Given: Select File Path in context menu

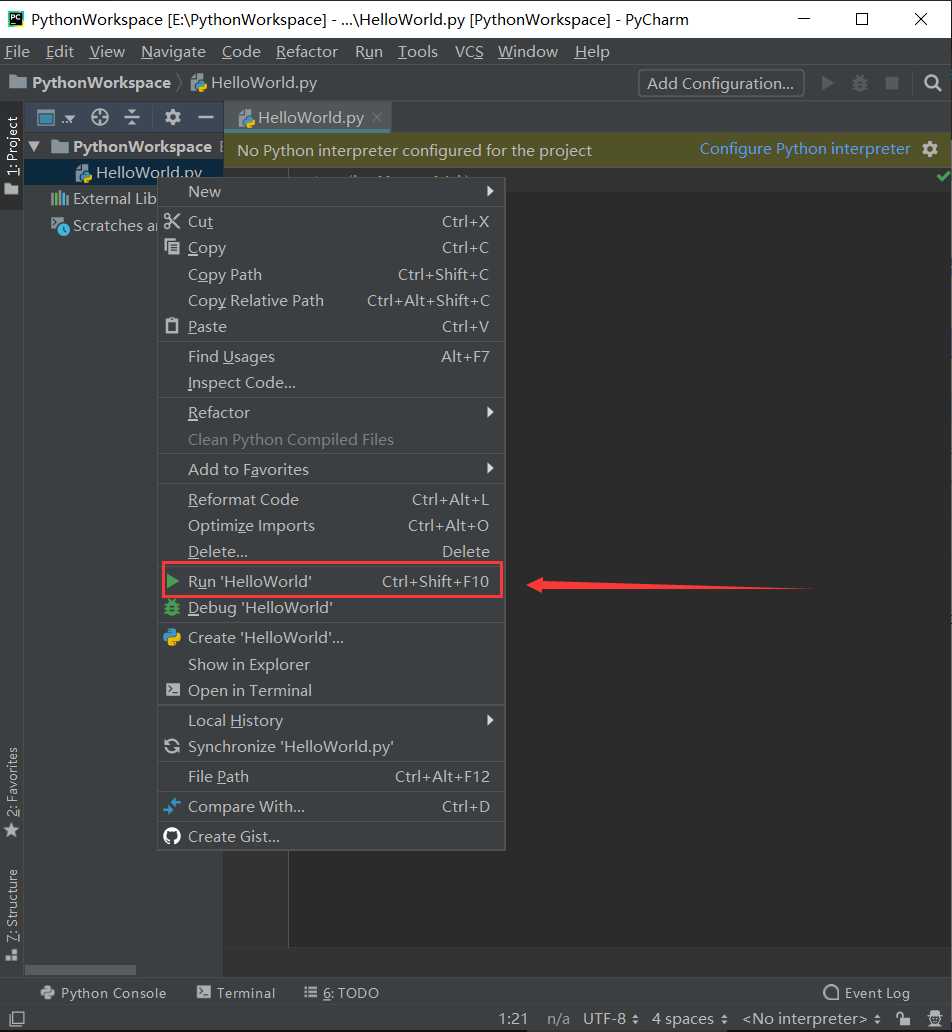Looking at the screenshot, I should point(331,777).
